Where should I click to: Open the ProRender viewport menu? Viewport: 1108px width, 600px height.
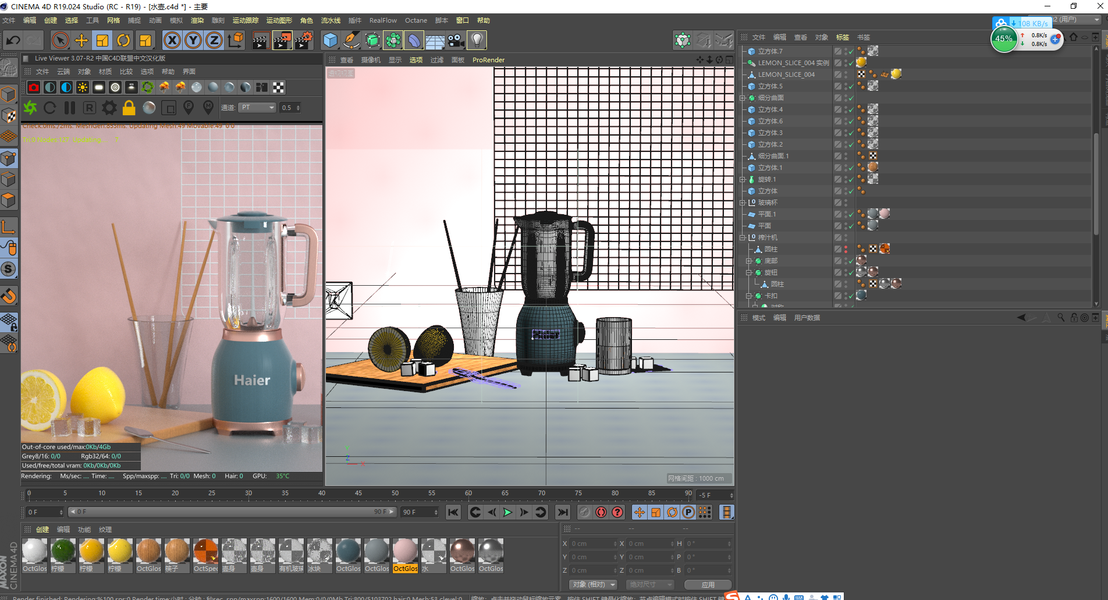coord(488,60)
